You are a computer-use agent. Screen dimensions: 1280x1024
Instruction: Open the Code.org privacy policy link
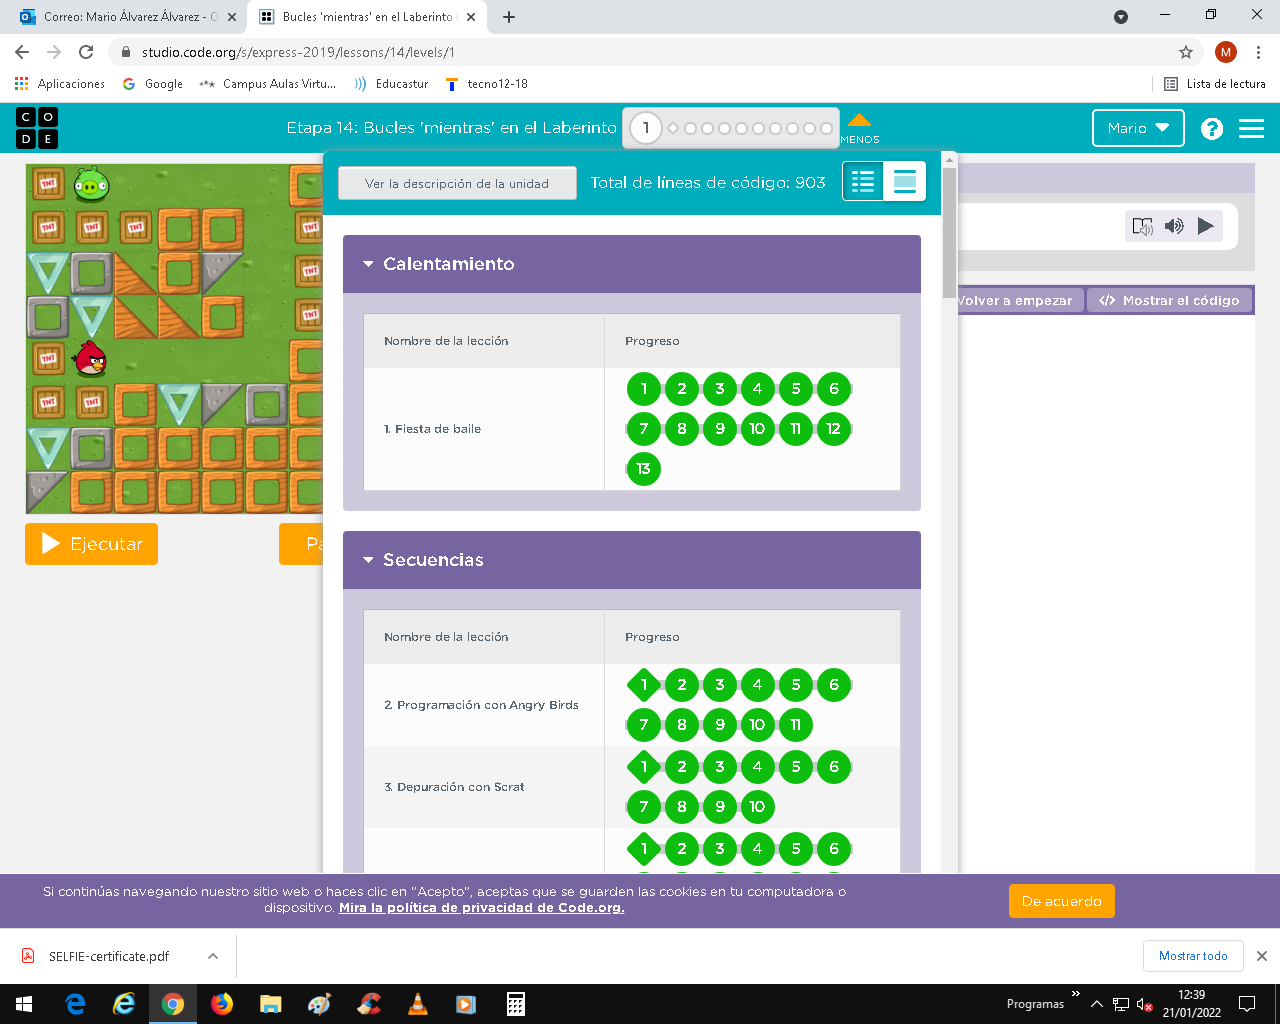pyautogui.click(x=482, y=908)
